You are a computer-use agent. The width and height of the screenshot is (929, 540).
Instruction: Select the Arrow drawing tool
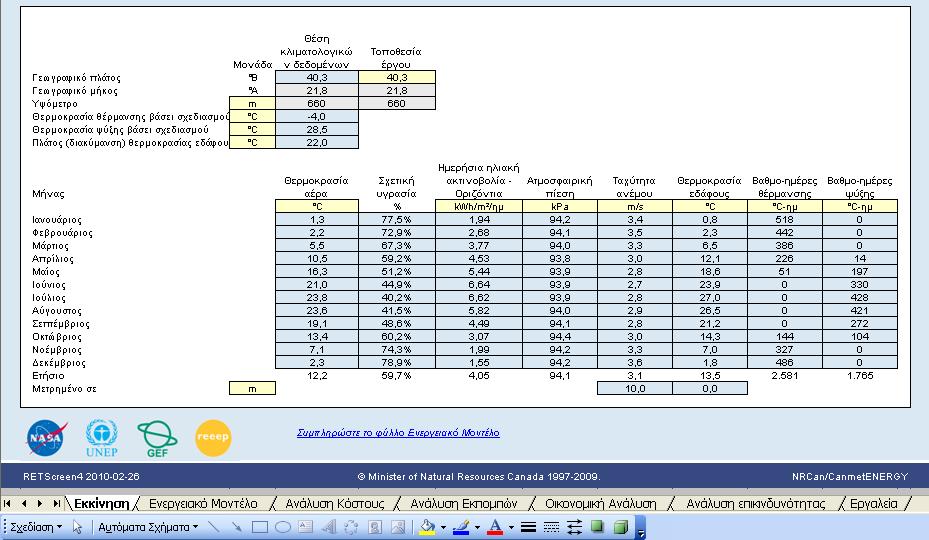coord(236,527)
